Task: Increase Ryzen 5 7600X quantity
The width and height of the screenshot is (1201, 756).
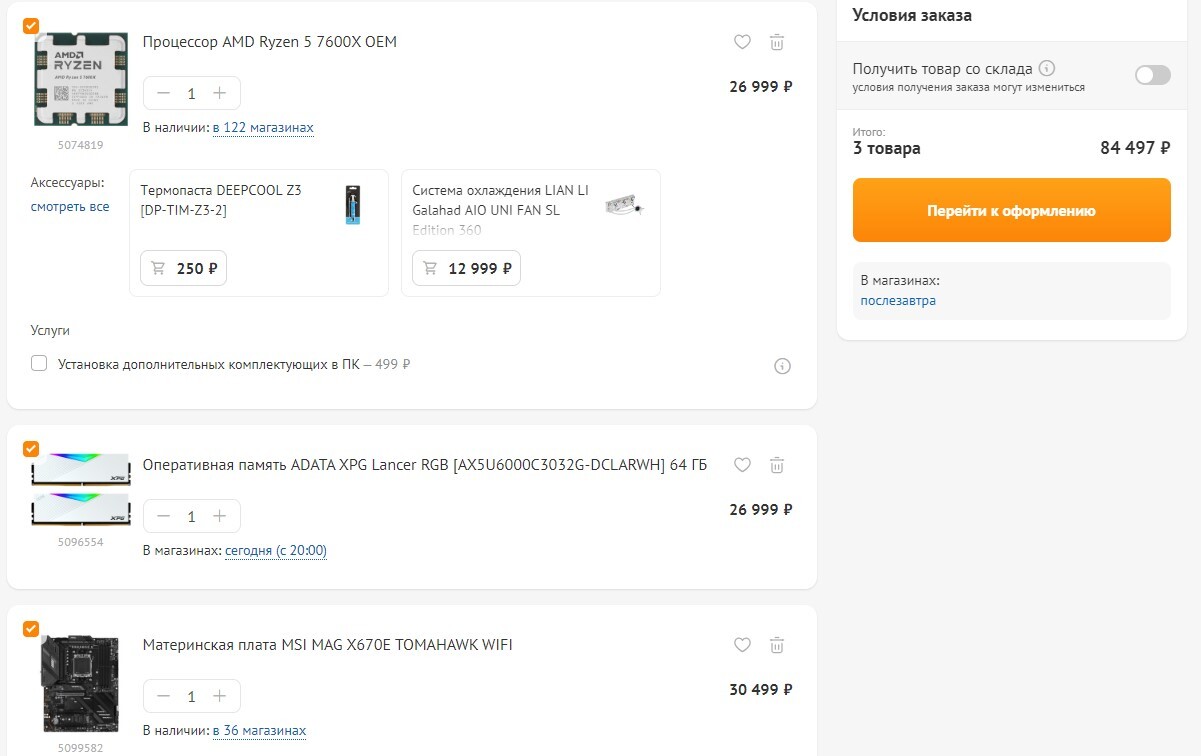Action: click(x=220, y=93)
